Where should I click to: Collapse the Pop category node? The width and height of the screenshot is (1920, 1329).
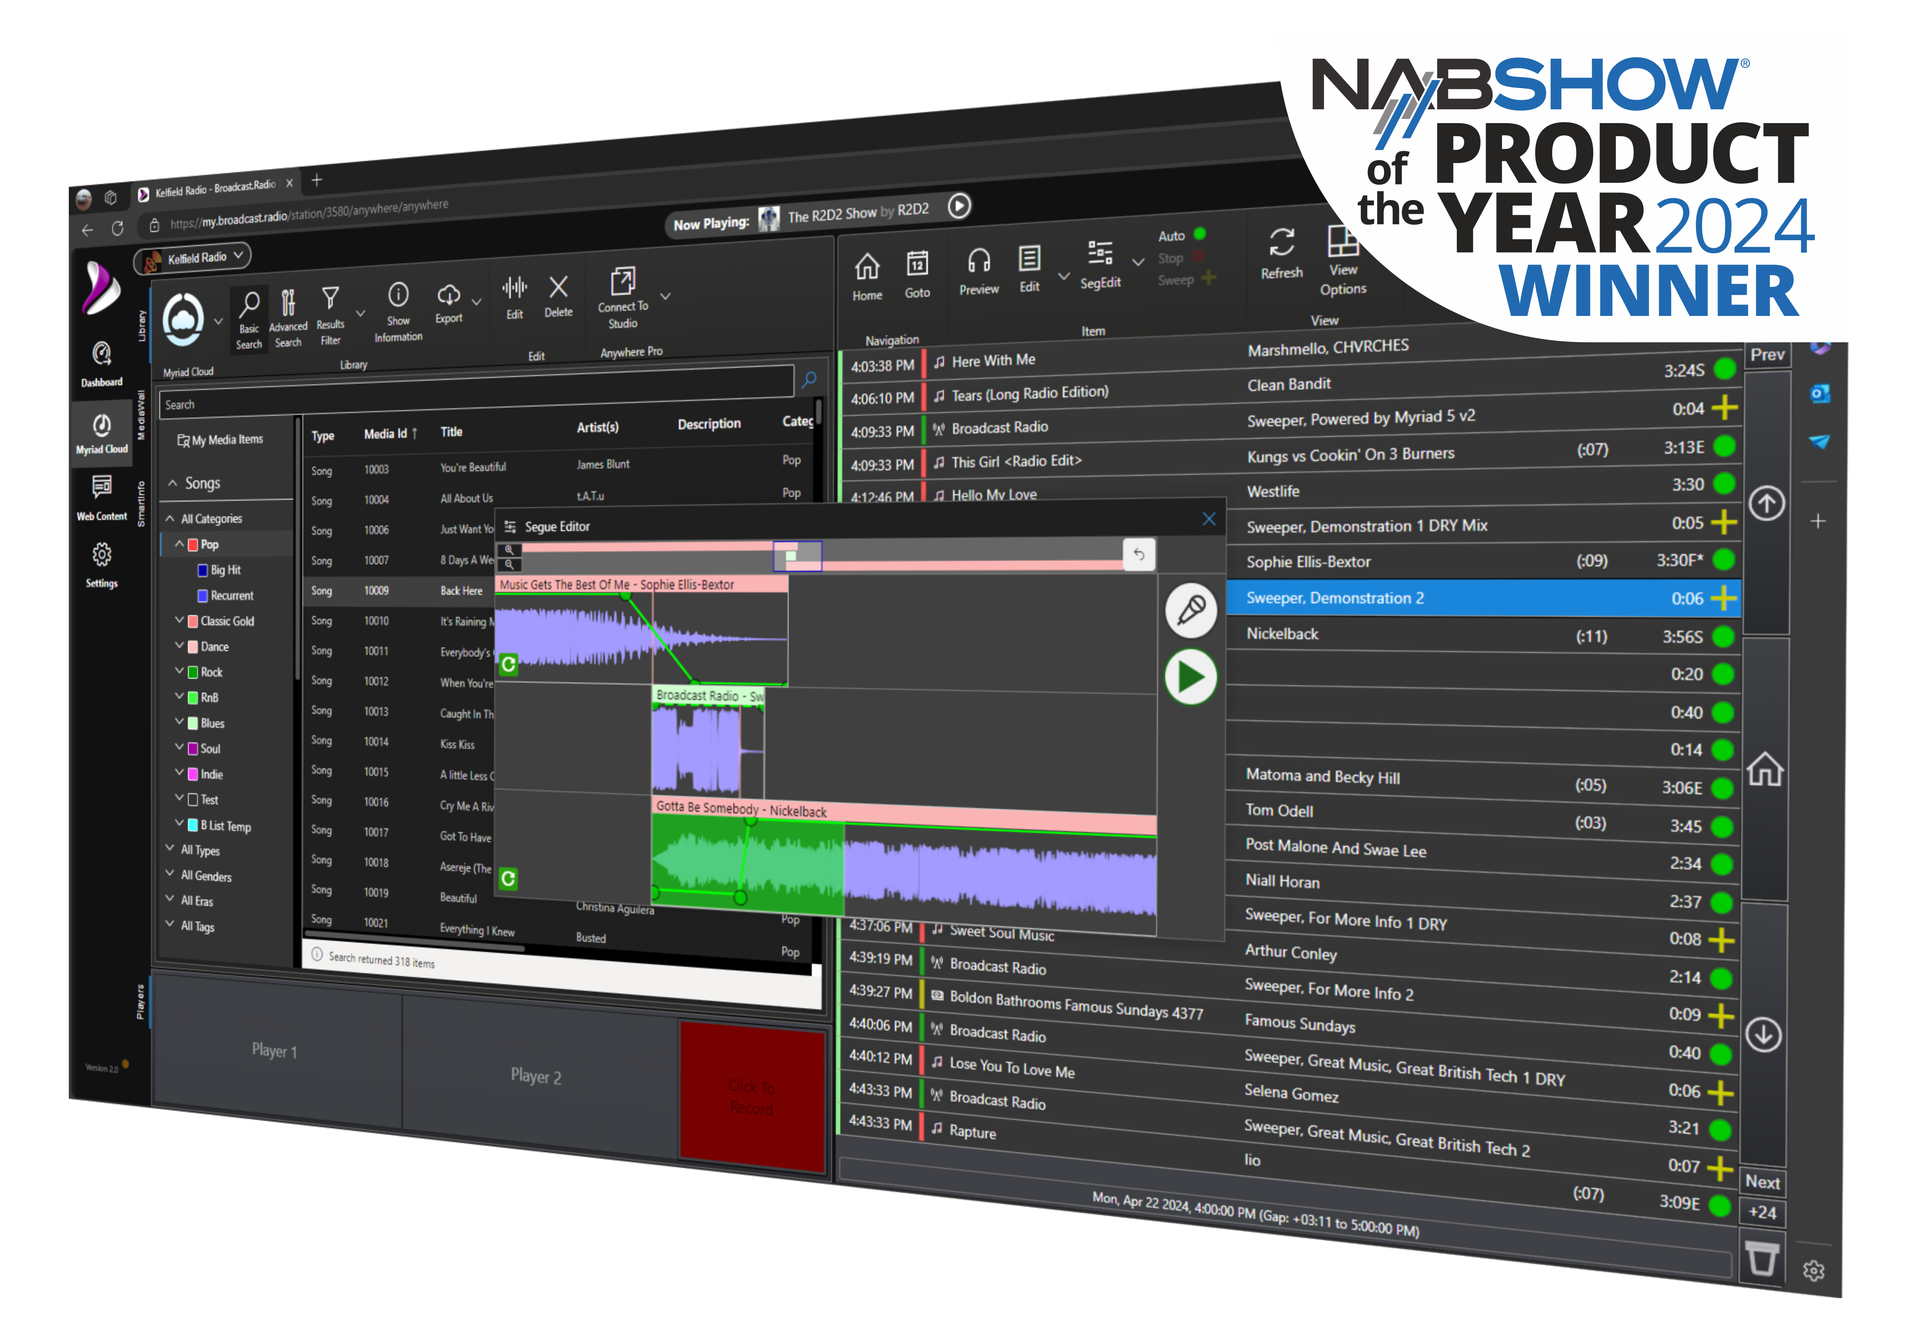pyautogui.click(x=179, y=544)
